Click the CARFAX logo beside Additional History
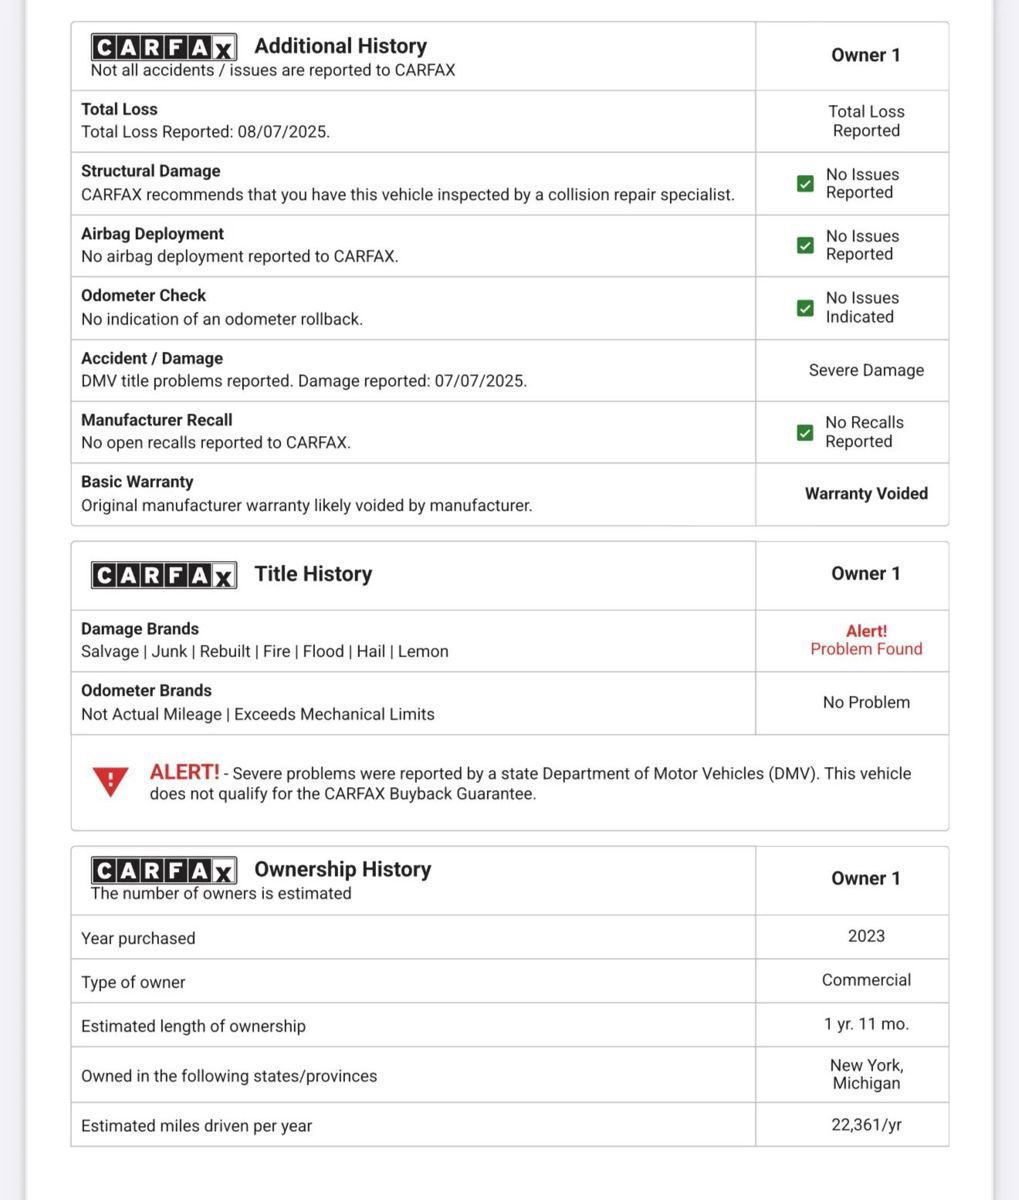 click(164, 47)
